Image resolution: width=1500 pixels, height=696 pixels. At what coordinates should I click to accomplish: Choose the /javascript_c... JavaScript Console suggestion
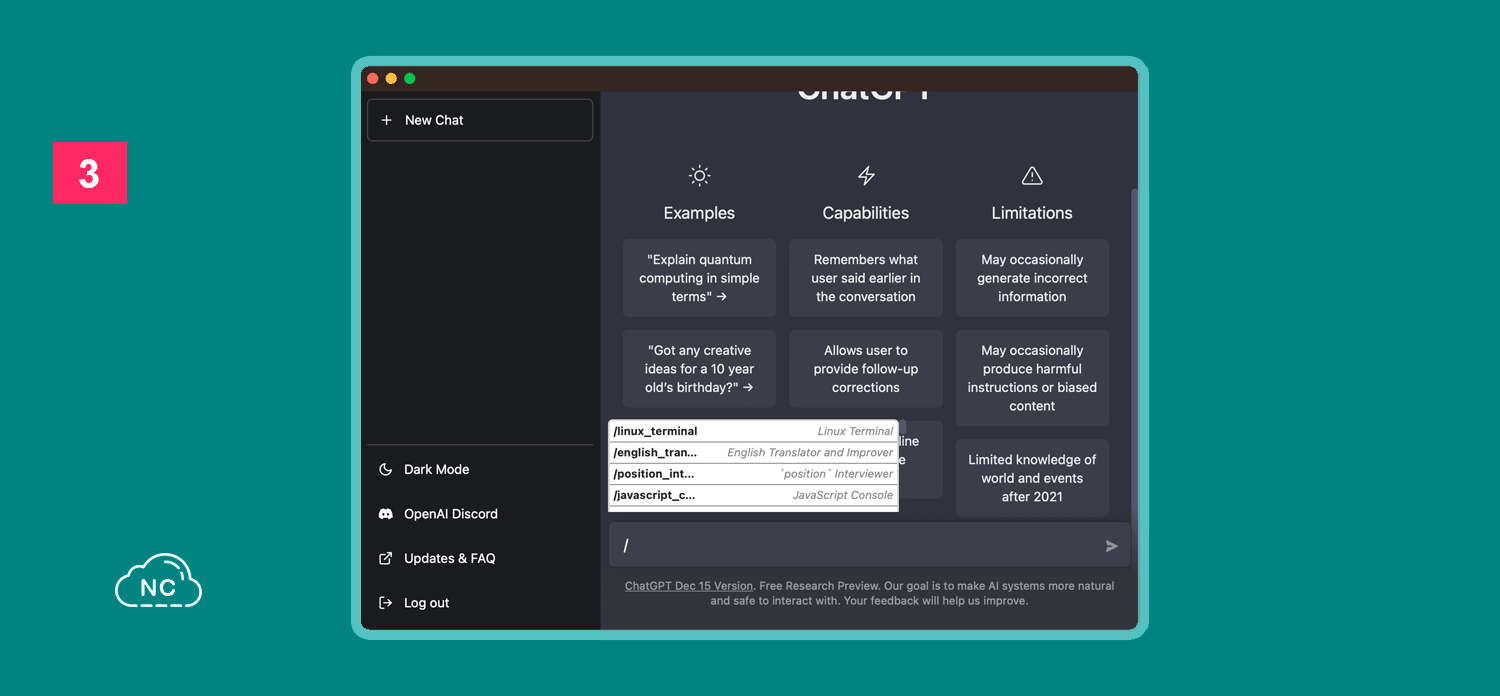753,495
